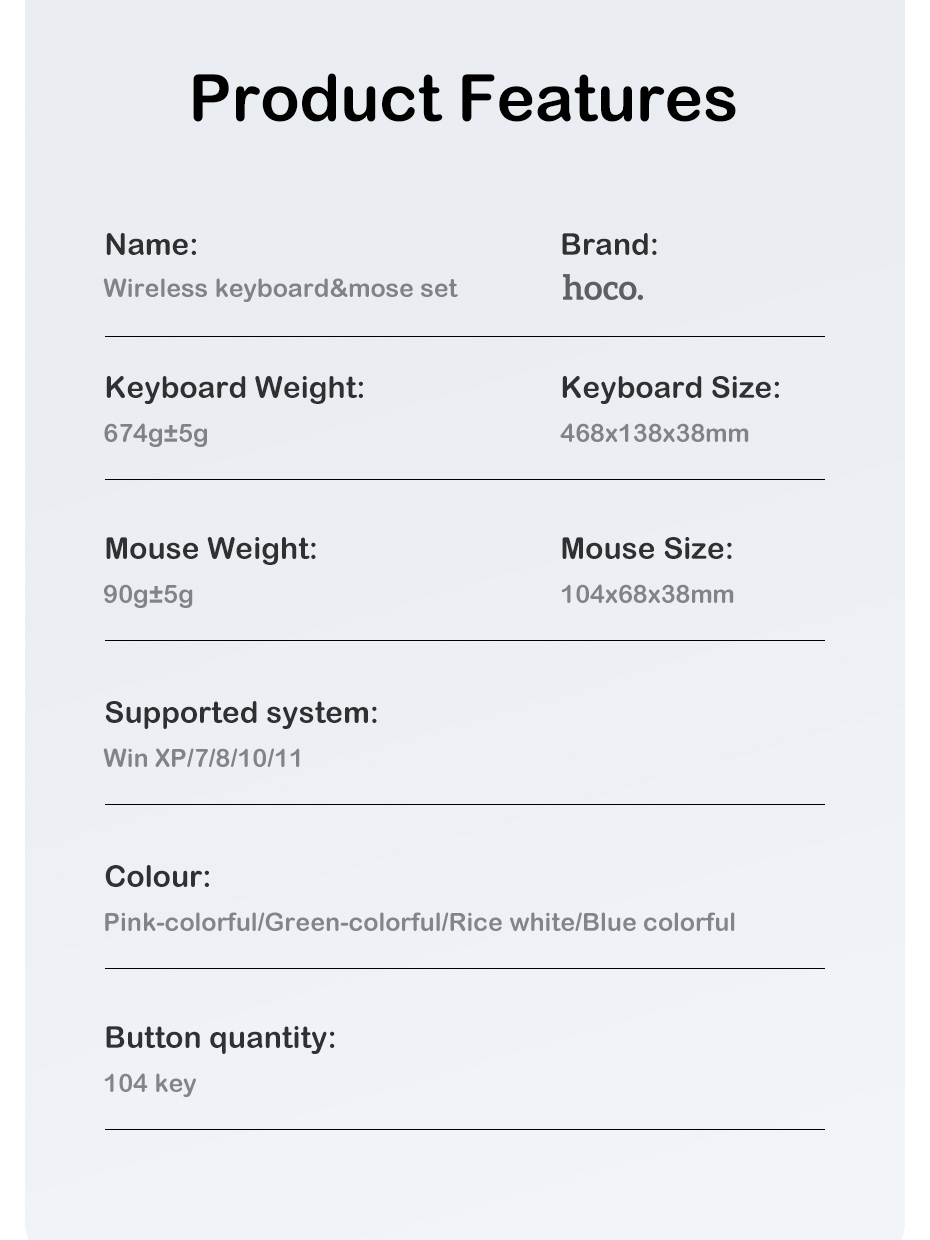Click the Button quantity label
This screenshot has height=1240, width=930.
tap(220, 1037)
